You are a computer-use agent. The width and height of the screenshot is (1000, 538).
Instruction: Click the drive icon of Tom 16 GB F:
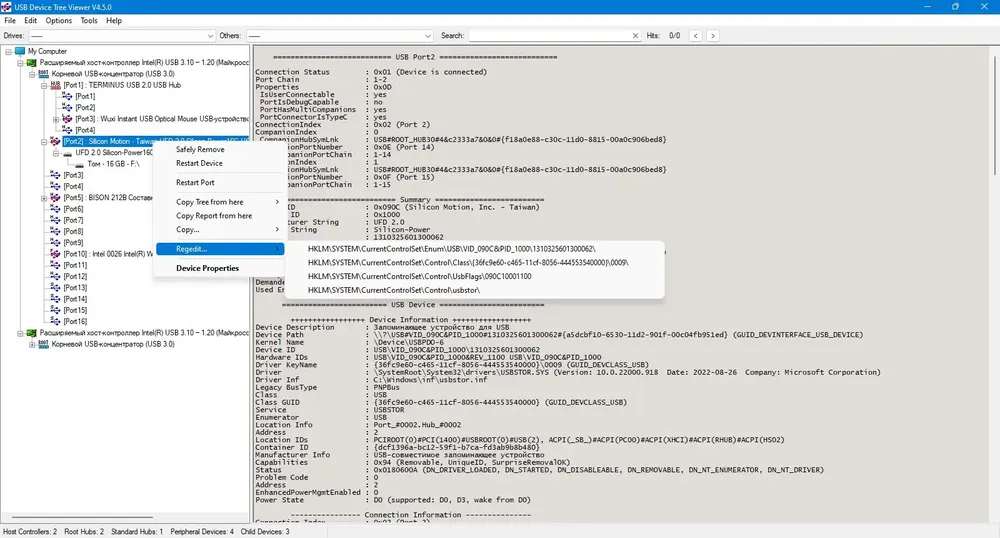79,164
